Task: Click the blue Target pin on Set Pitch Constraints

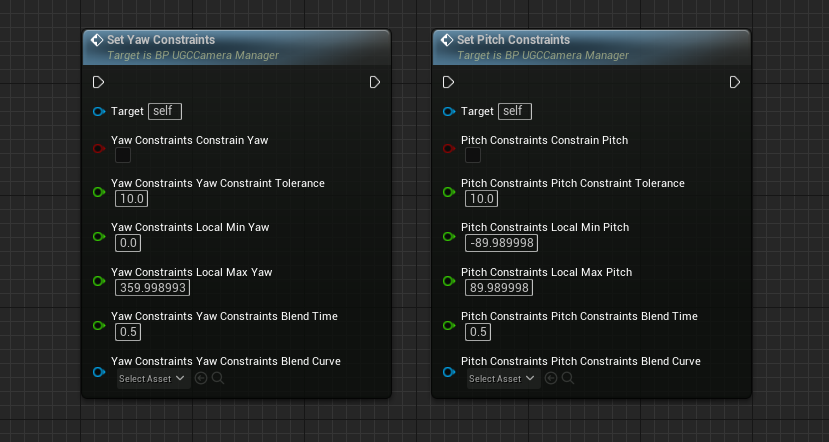Action: tap(449, 112)
